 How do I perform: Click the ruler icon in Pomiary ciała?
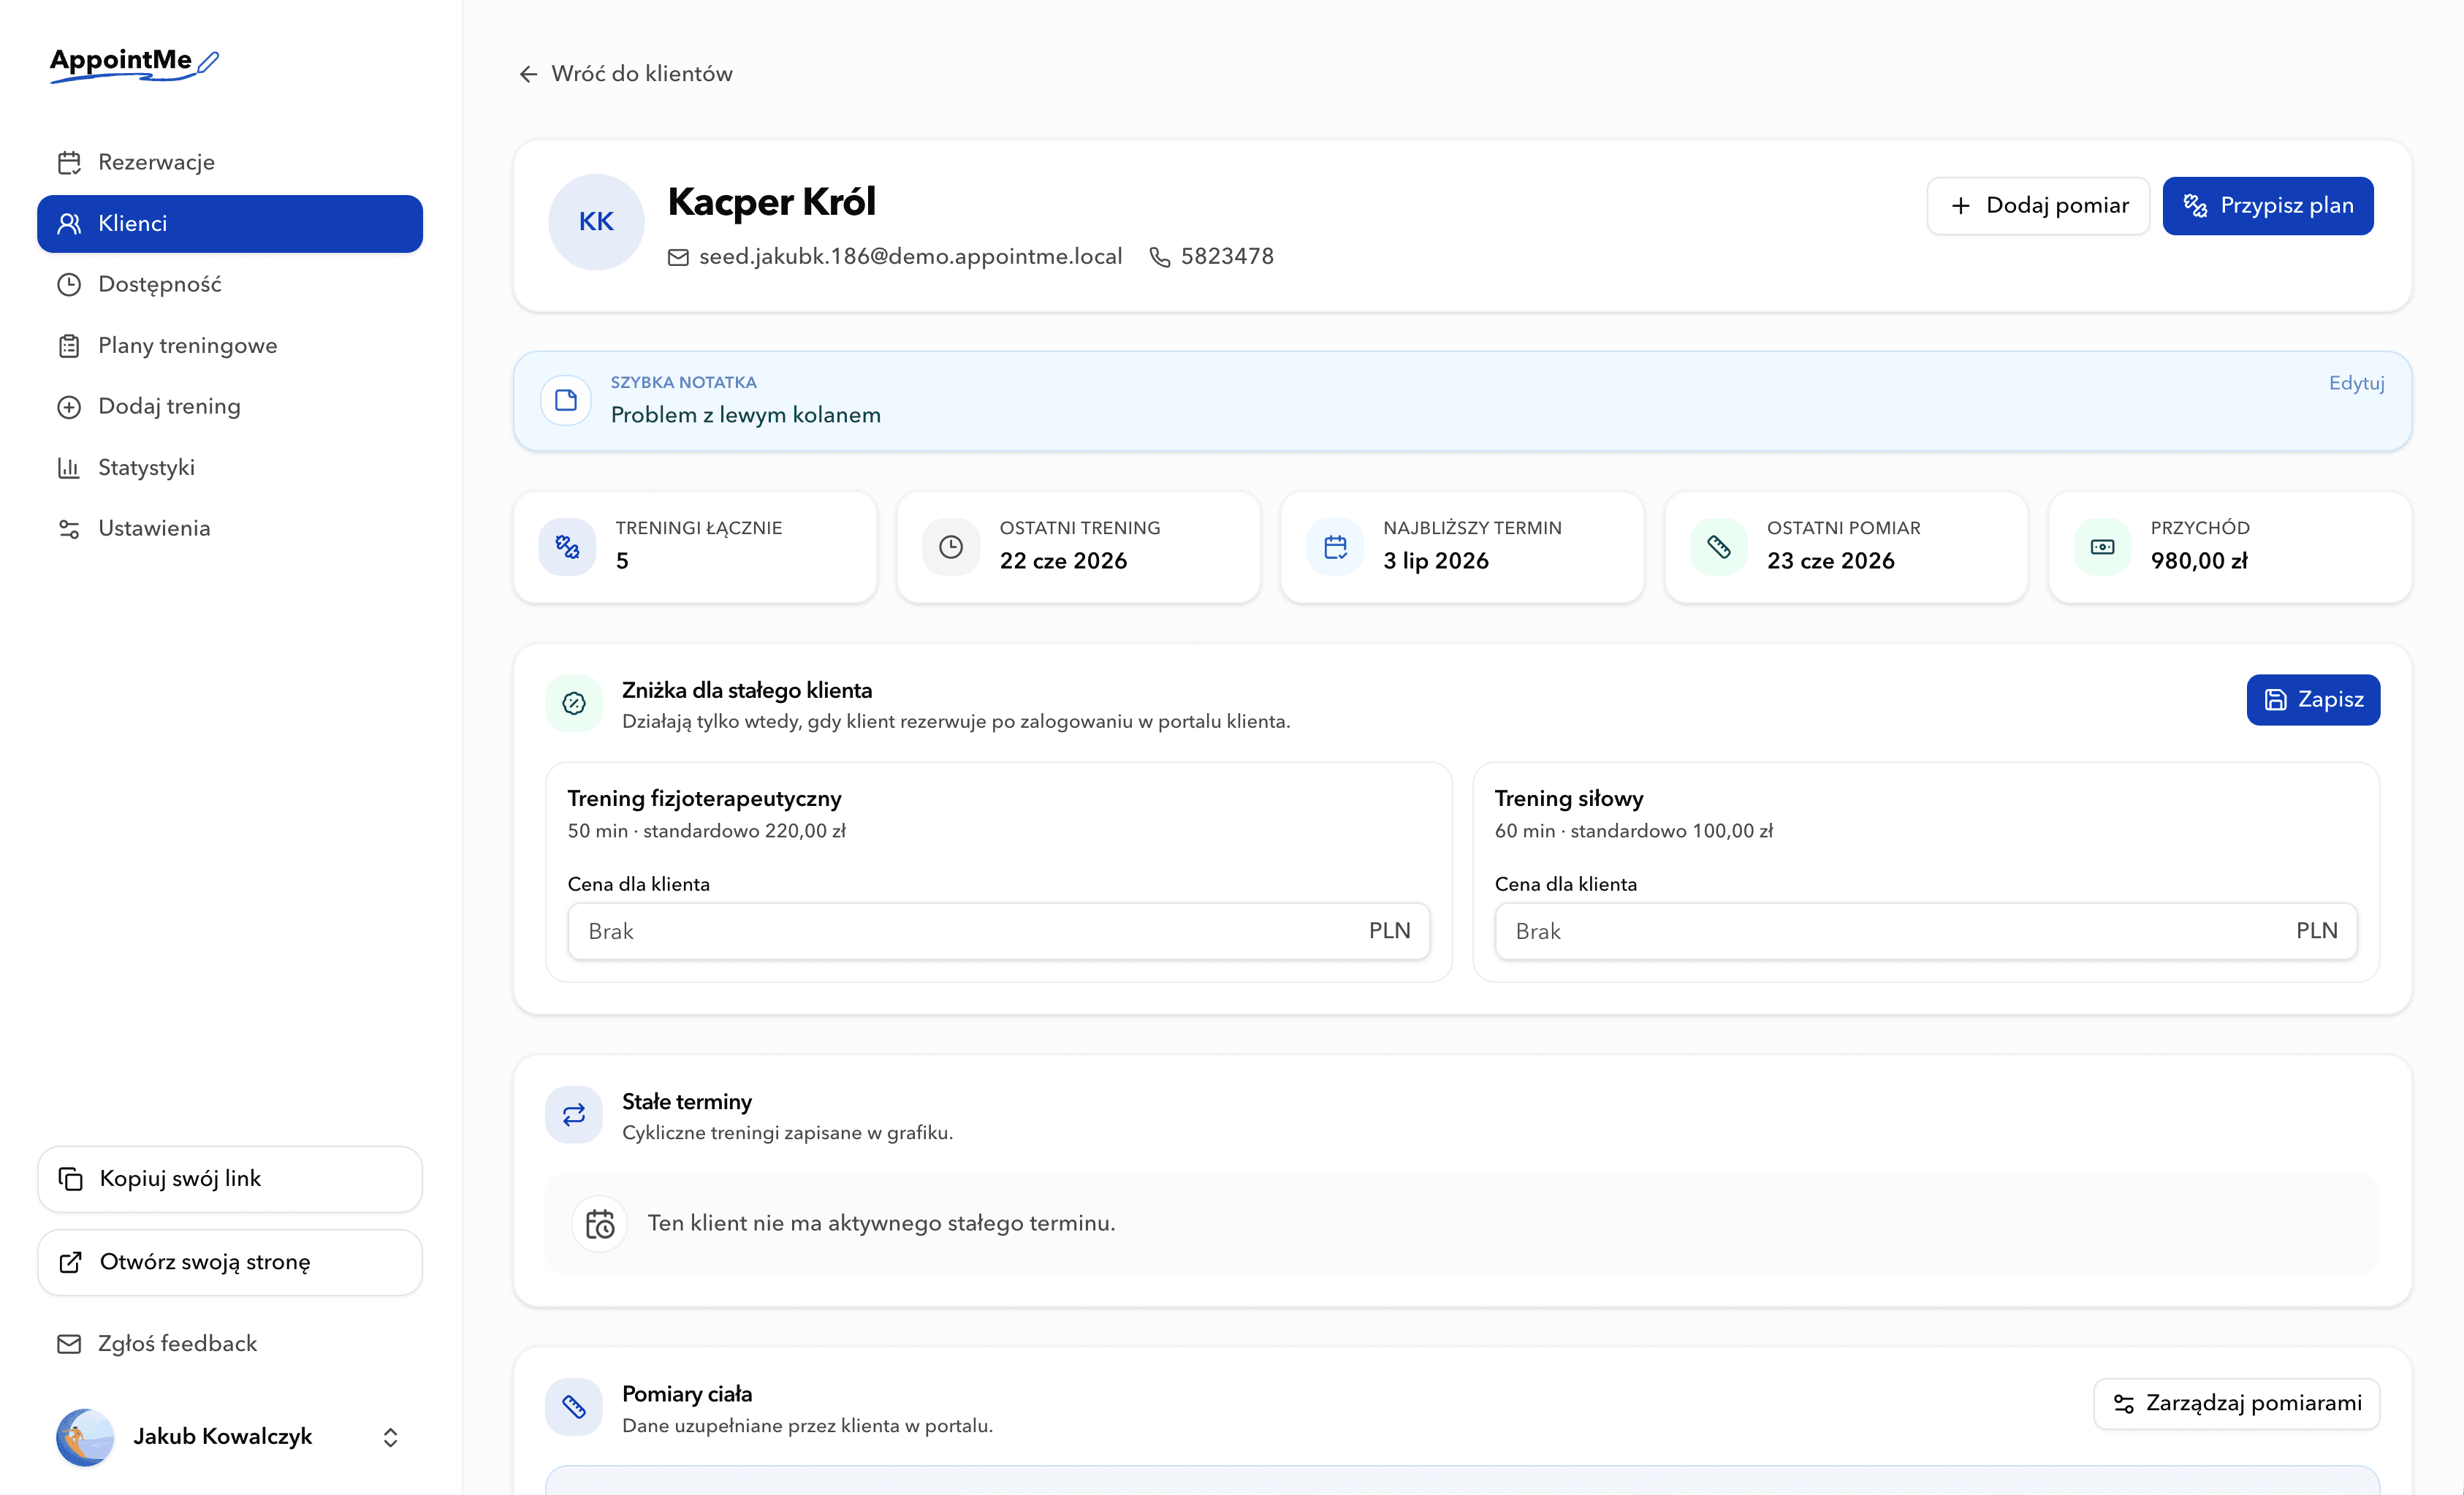[x=574, y=1406]
